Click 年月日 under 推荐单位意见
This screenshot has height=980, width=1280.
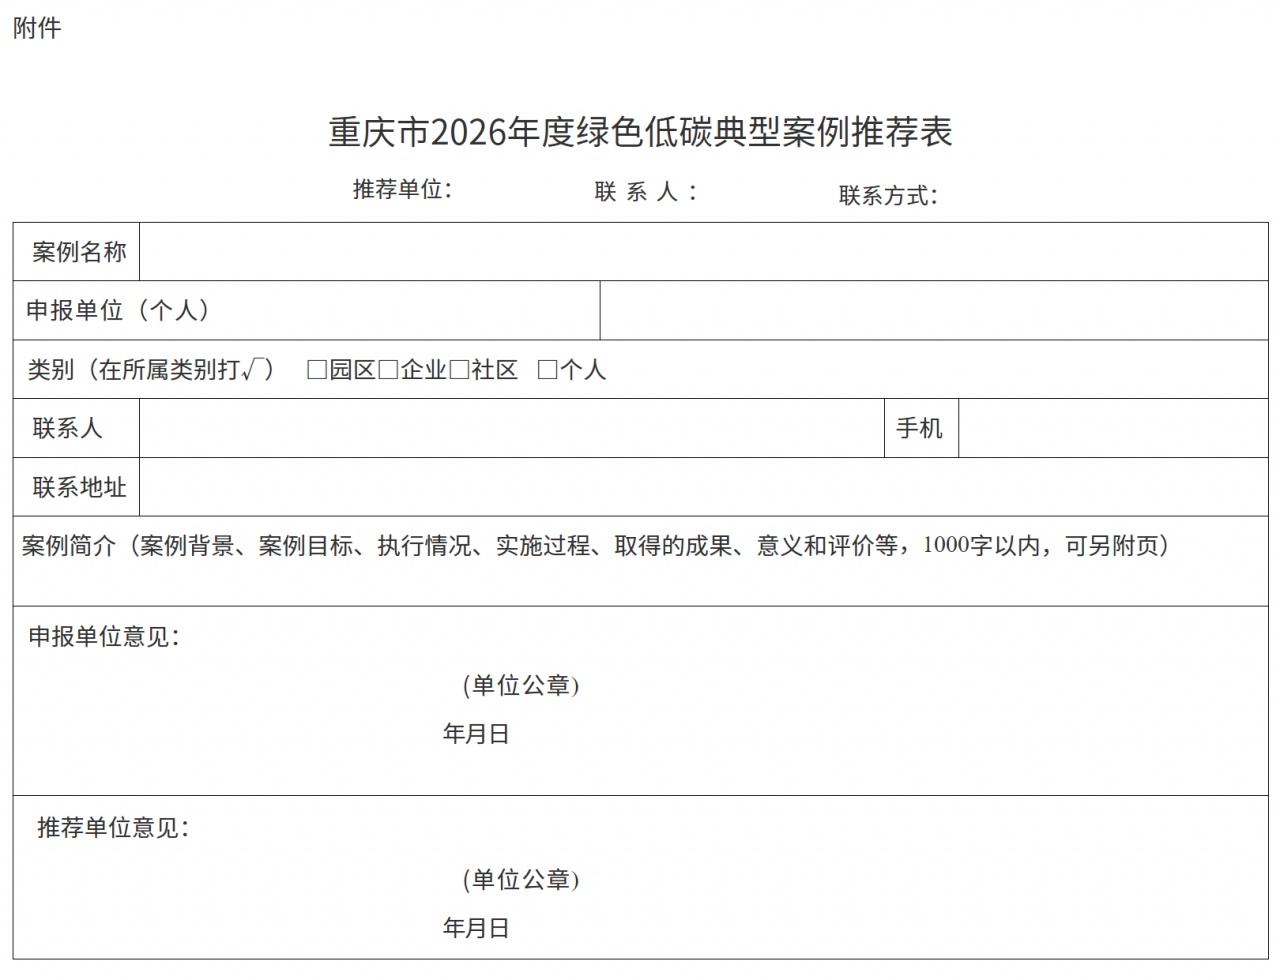coord(476,928)
